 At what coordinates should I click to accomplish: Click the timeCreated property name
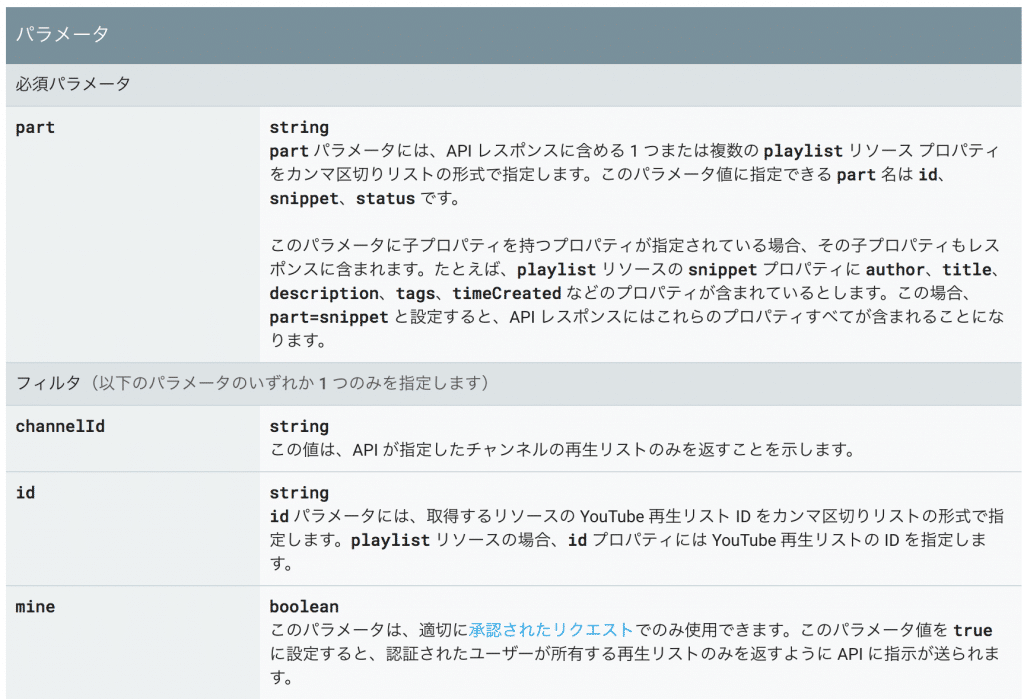pos(507,293)
